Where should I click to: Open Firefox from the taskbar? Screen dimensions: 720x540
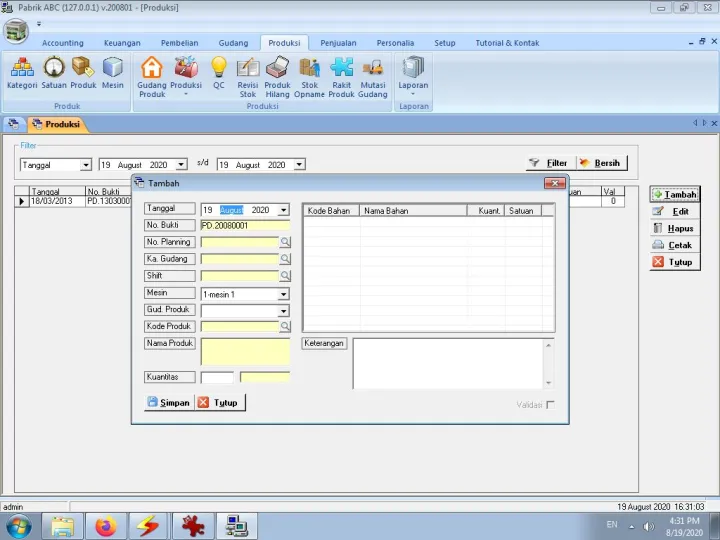coord(106,525)
